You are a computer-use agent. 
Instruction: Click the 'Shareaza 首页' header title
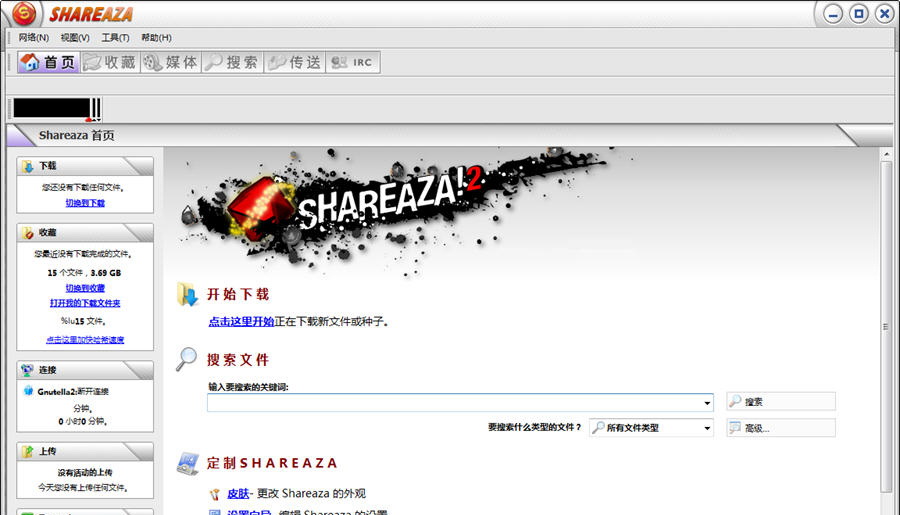(76, 135)
